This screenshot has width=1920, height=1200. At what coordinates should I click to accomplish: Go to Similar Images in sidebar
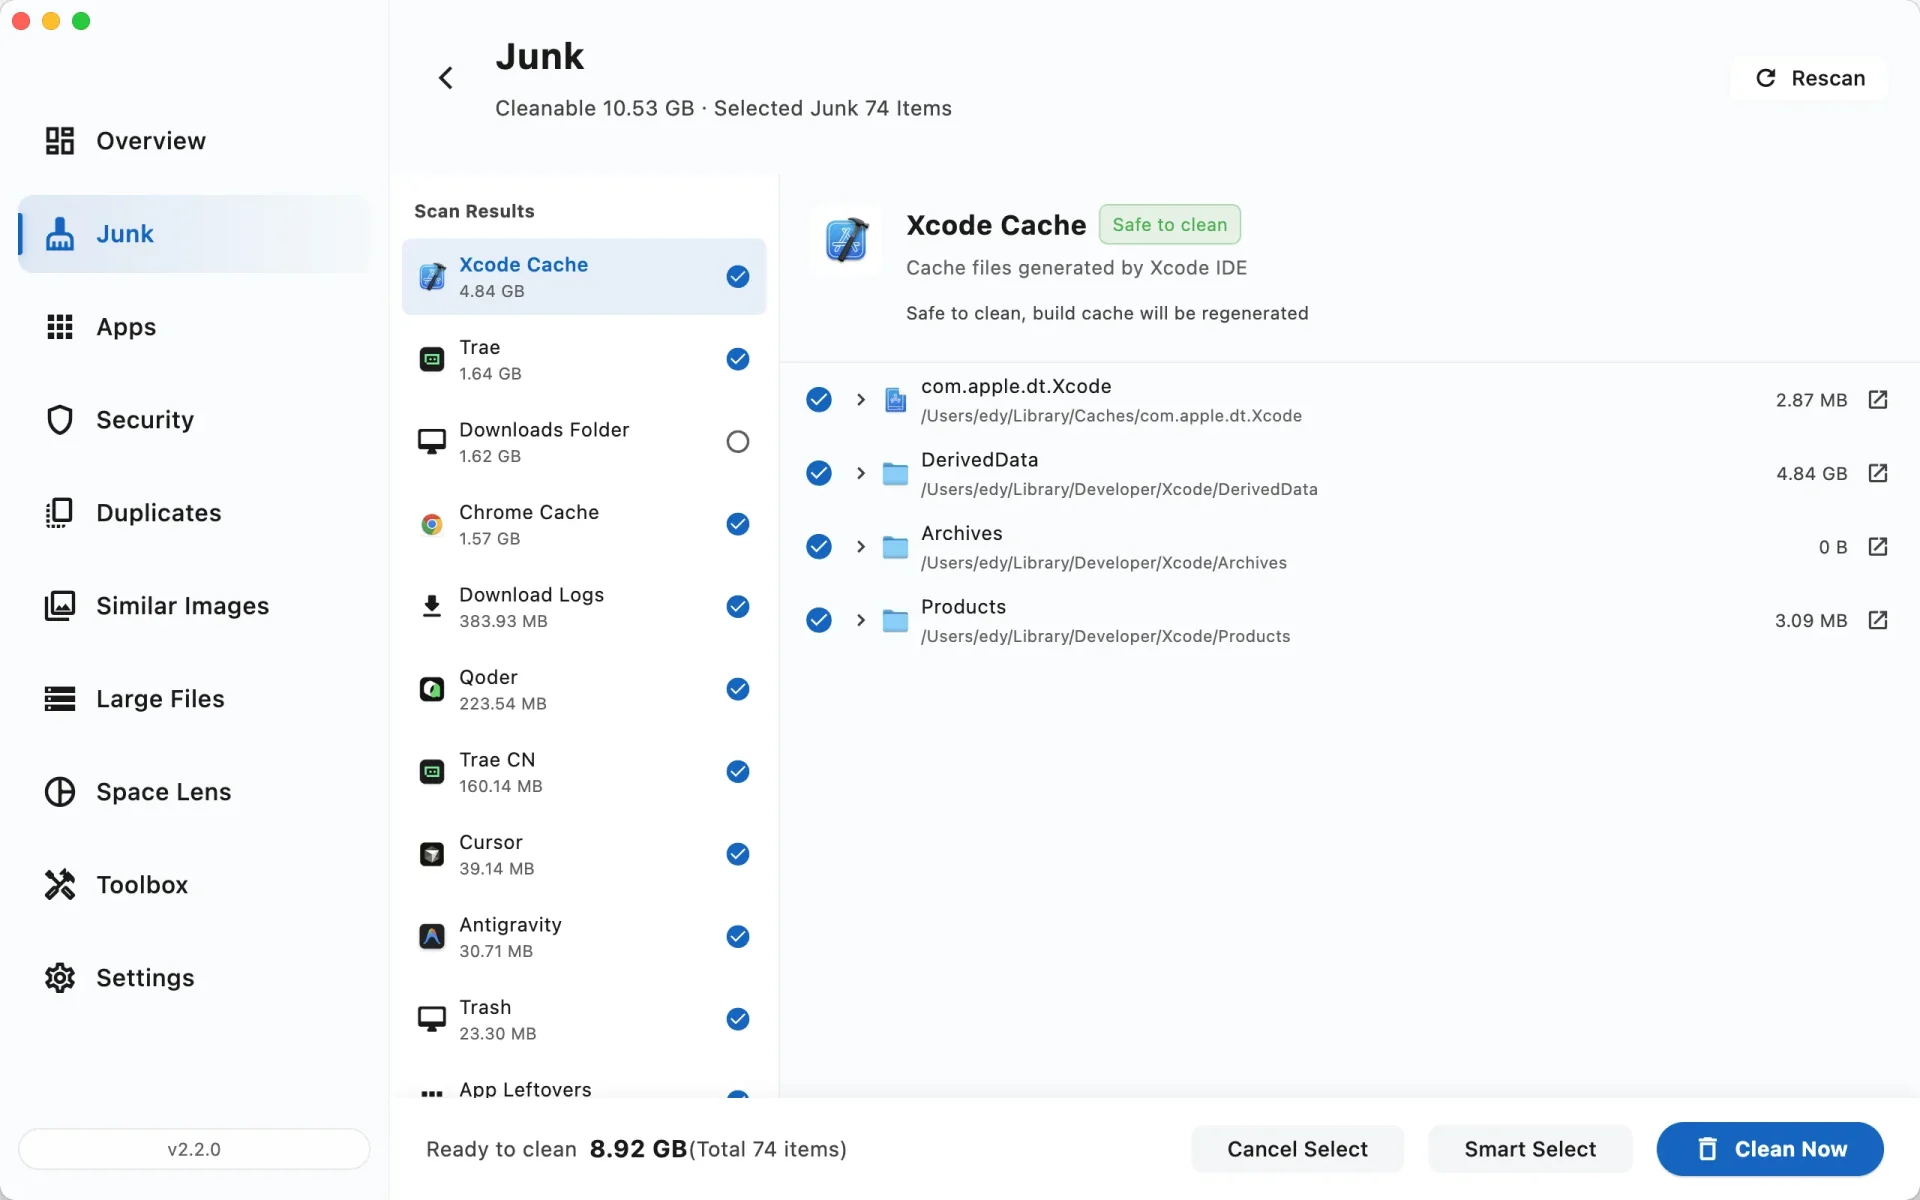pyautogui.click(x=182, y=606)
